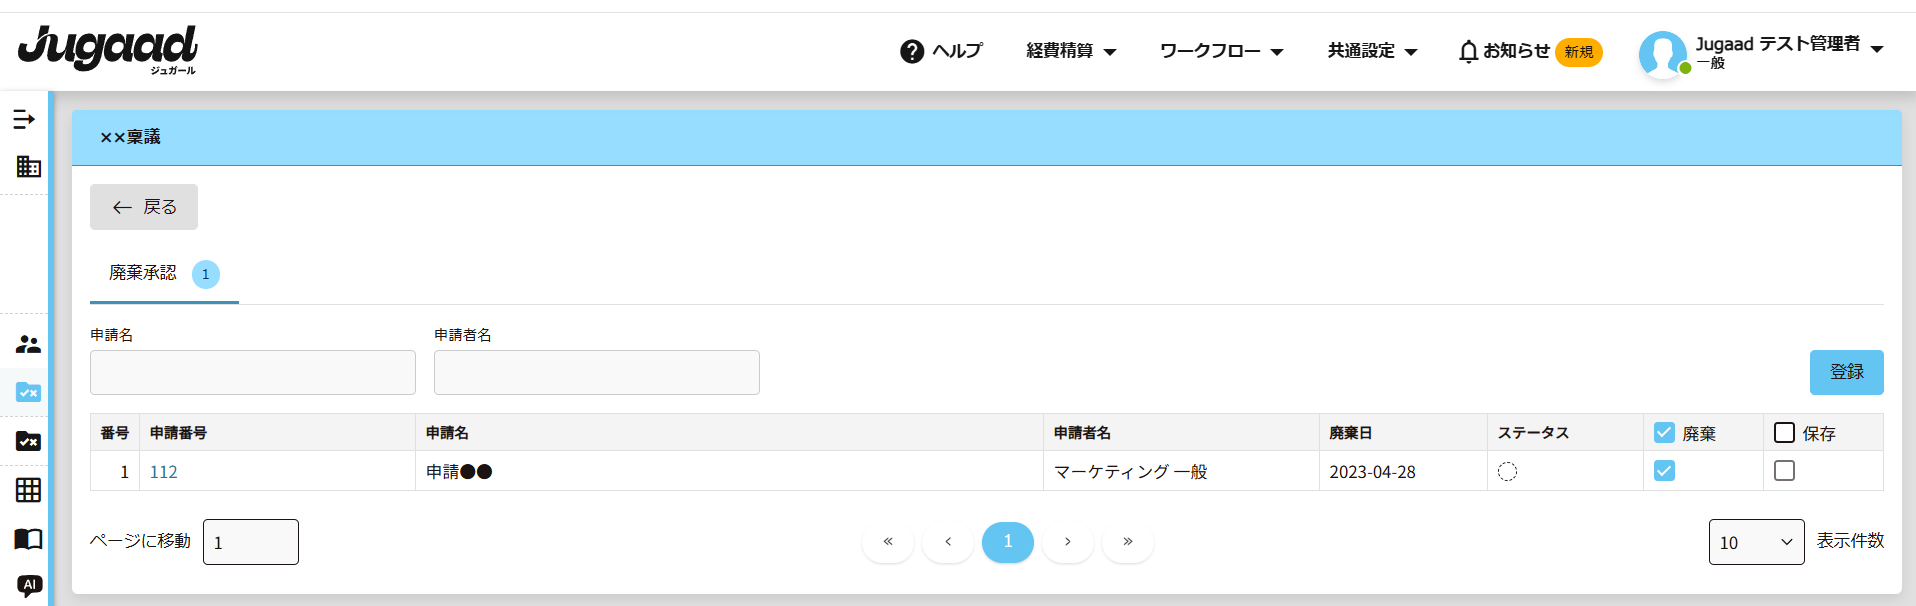Expand the sidebar menu toggle icon

pyautogui.click(x=24, y=120)
